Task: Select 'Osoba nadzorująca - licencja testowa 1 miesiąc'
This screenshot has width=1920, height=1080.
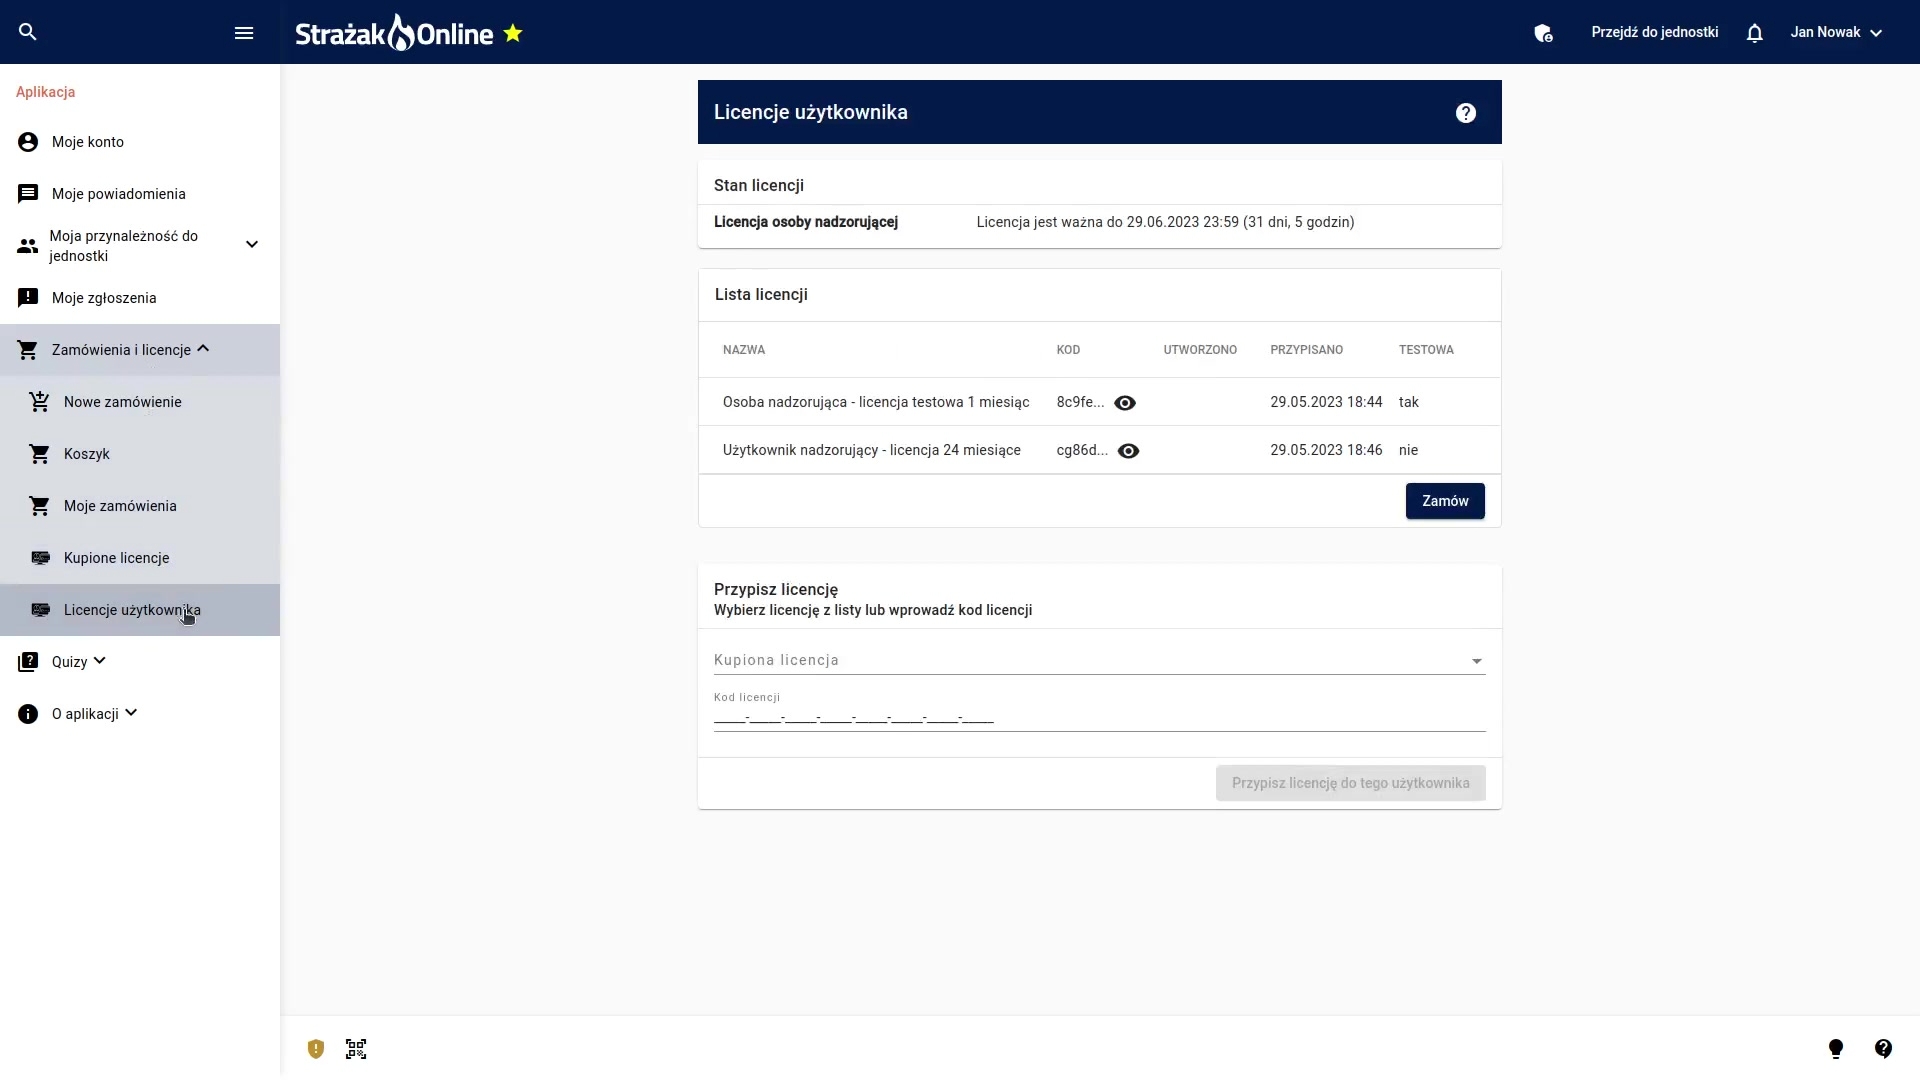Action: tap(876, 402)
